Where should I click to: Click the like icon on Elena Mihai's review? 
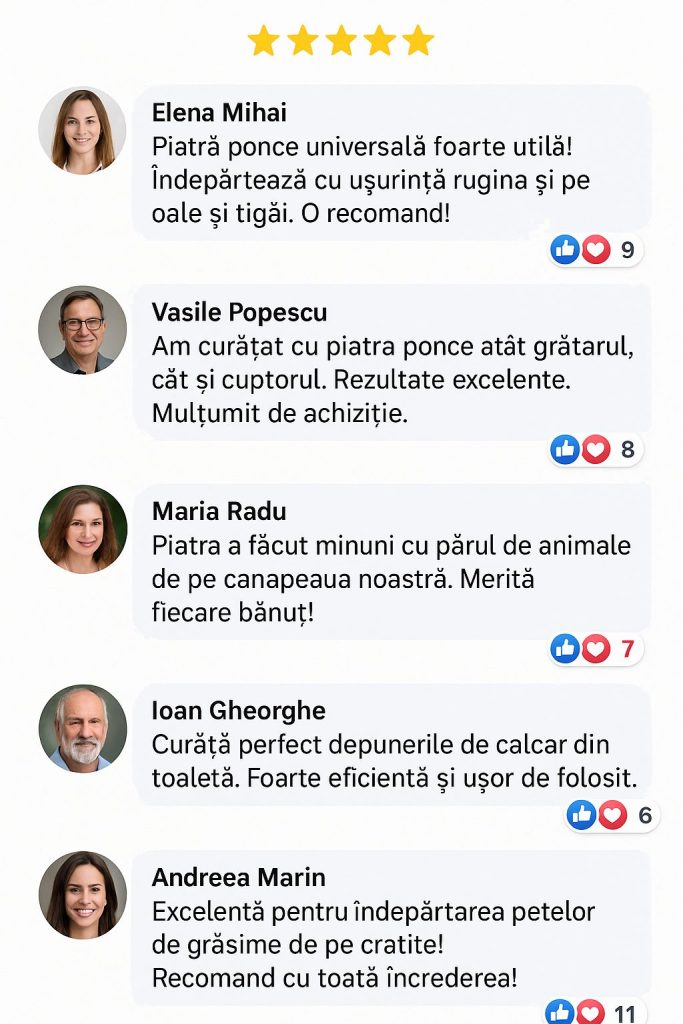point(565,249)
